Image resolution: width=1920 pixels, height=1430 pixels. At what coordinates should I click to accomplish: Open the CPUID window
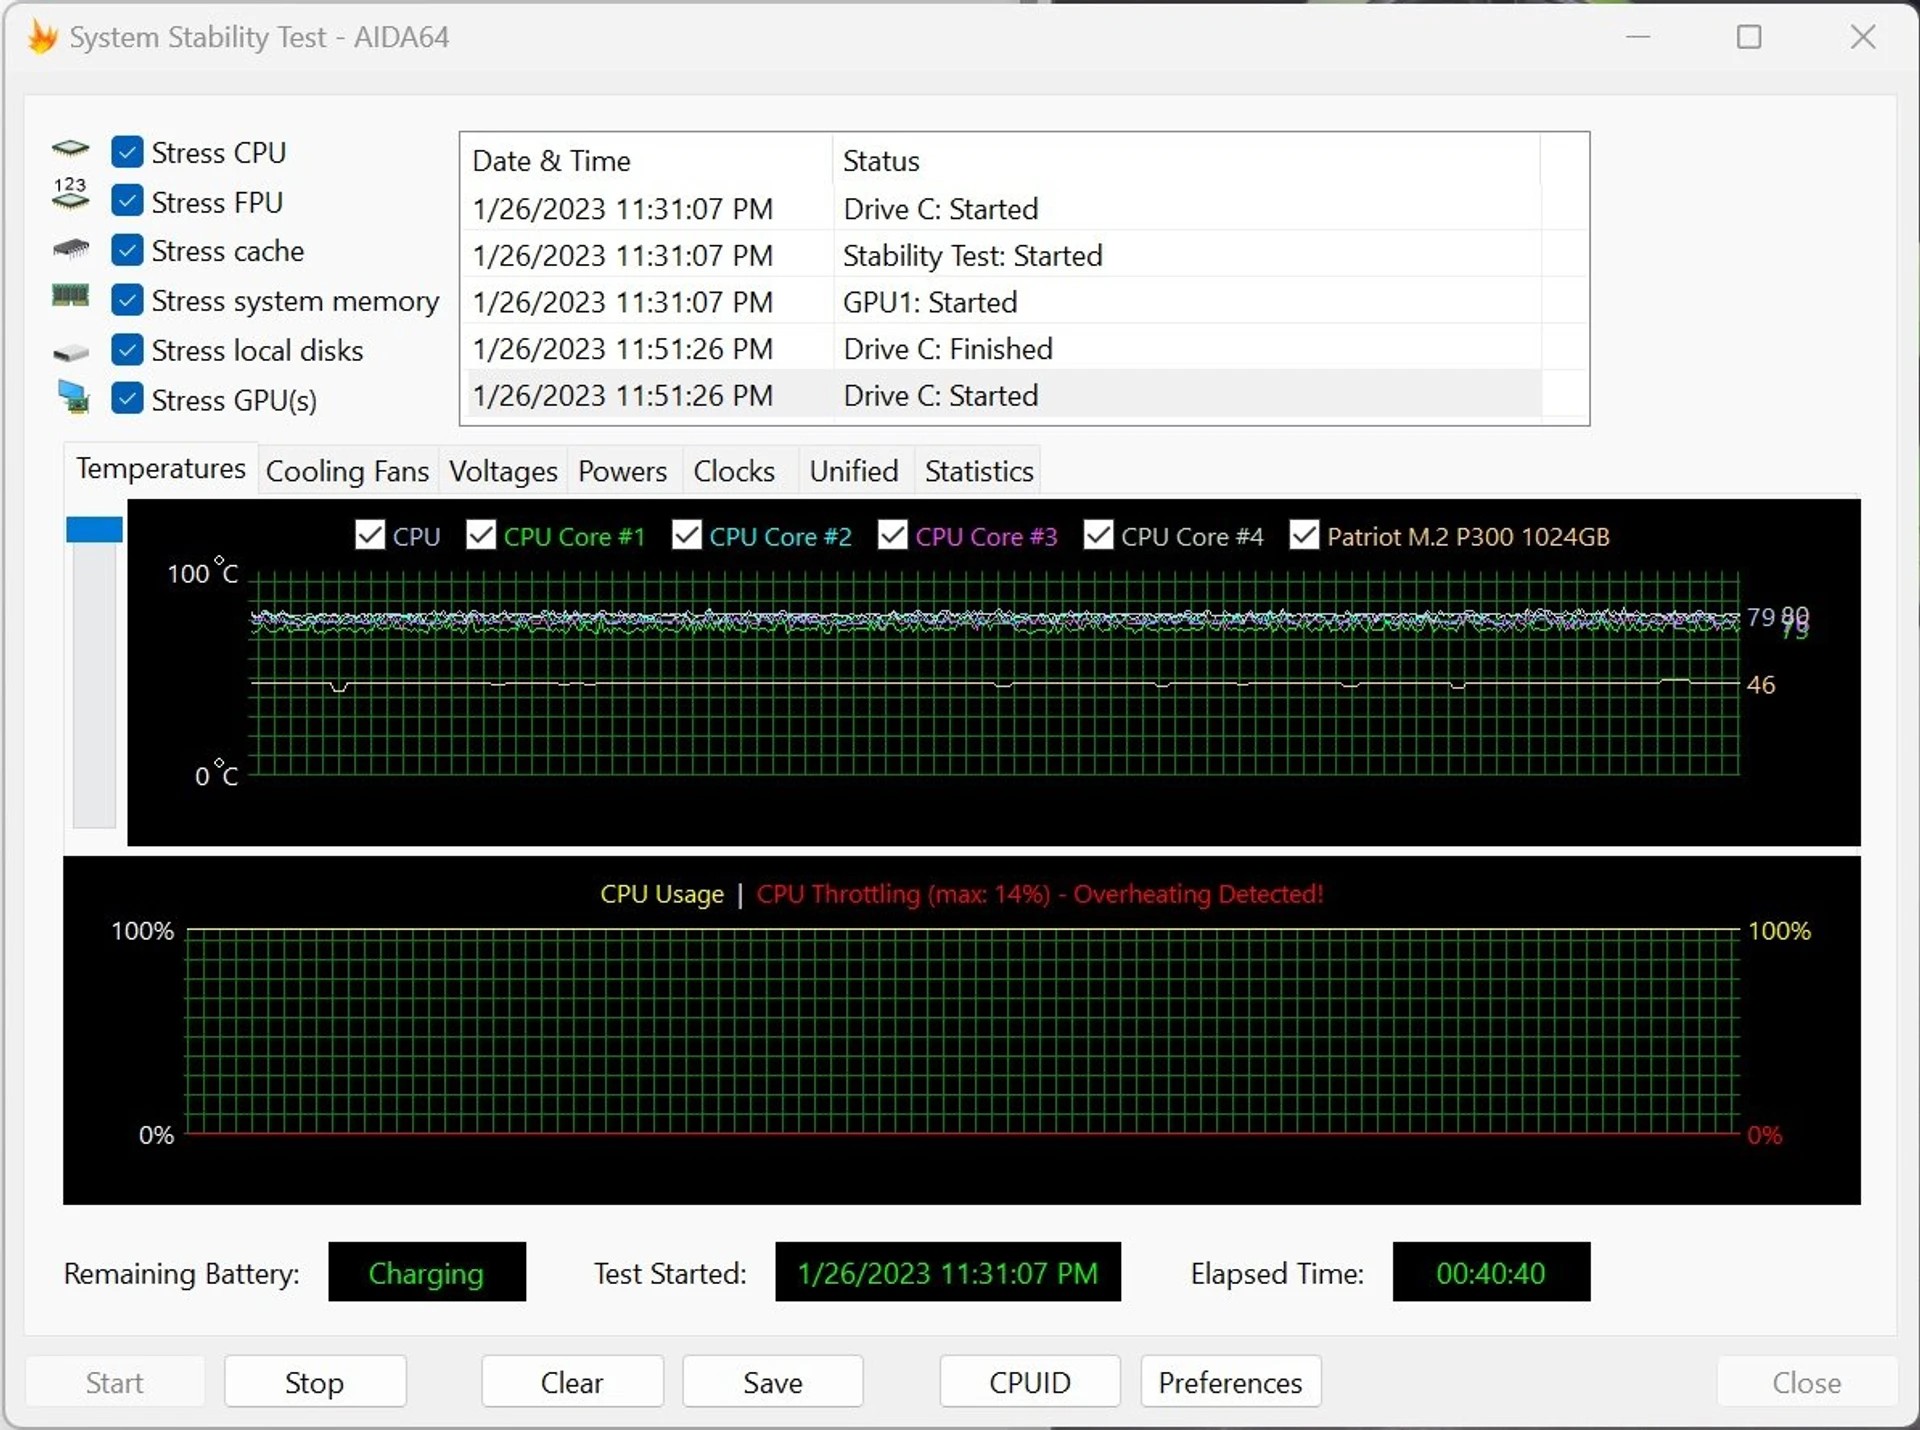pos(1029,1382)
